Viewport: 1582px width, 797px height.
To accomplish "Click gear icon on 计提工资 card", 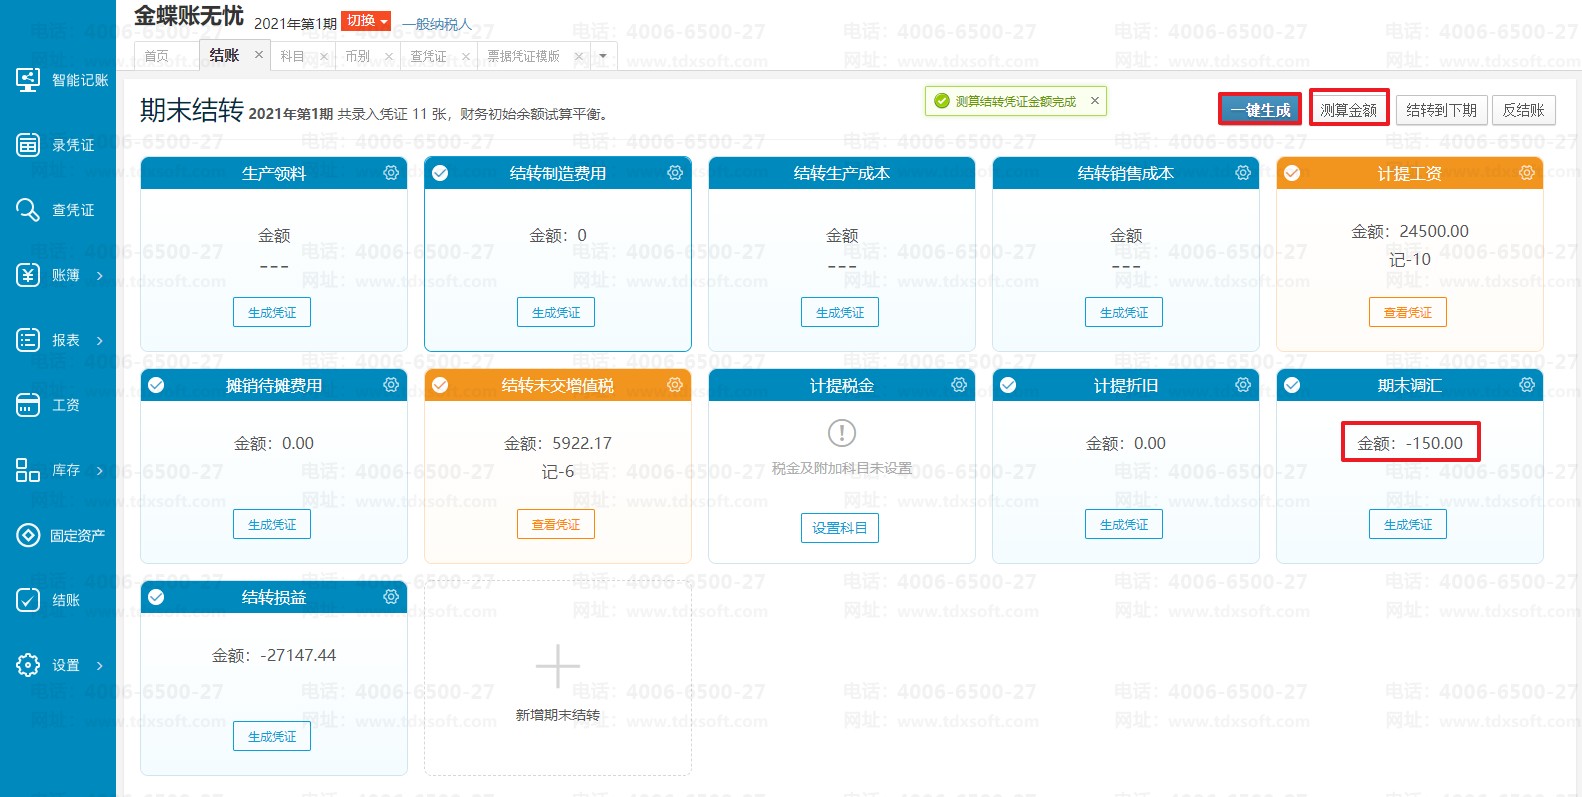I will tap(1527, 173).
